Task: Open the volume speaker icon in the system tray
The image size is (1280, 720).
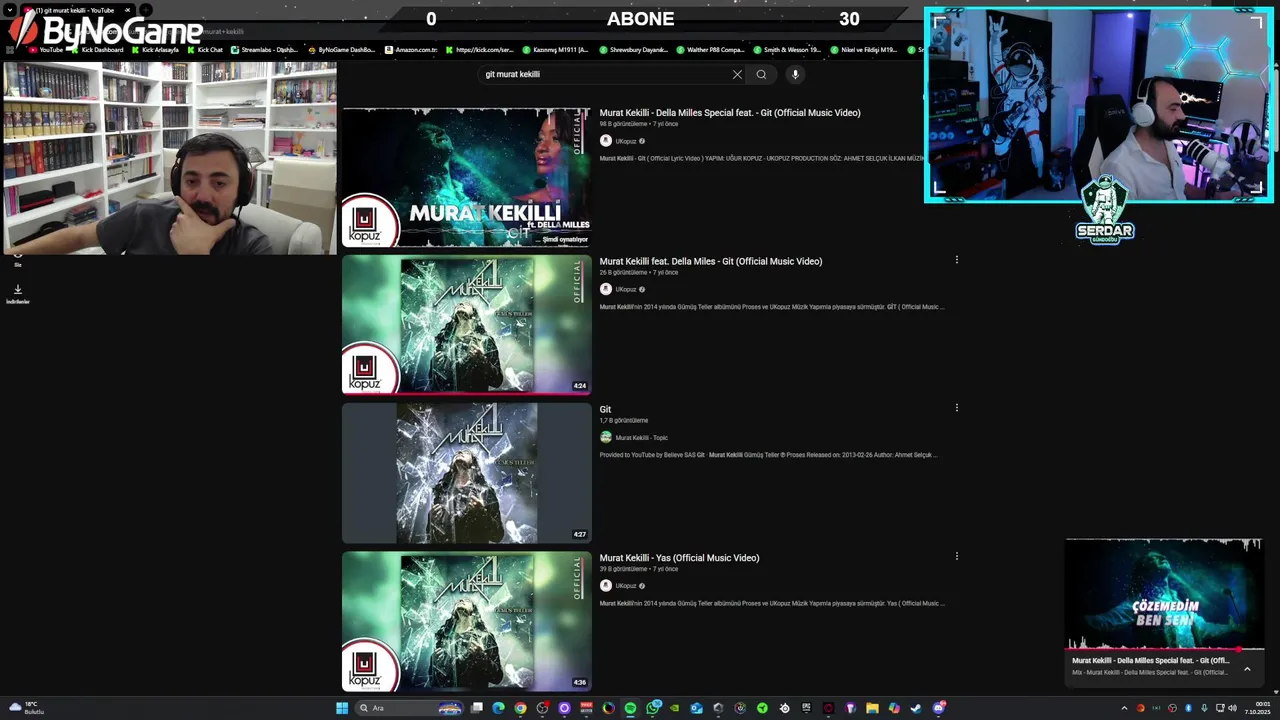Action: tap(1232, 708)
